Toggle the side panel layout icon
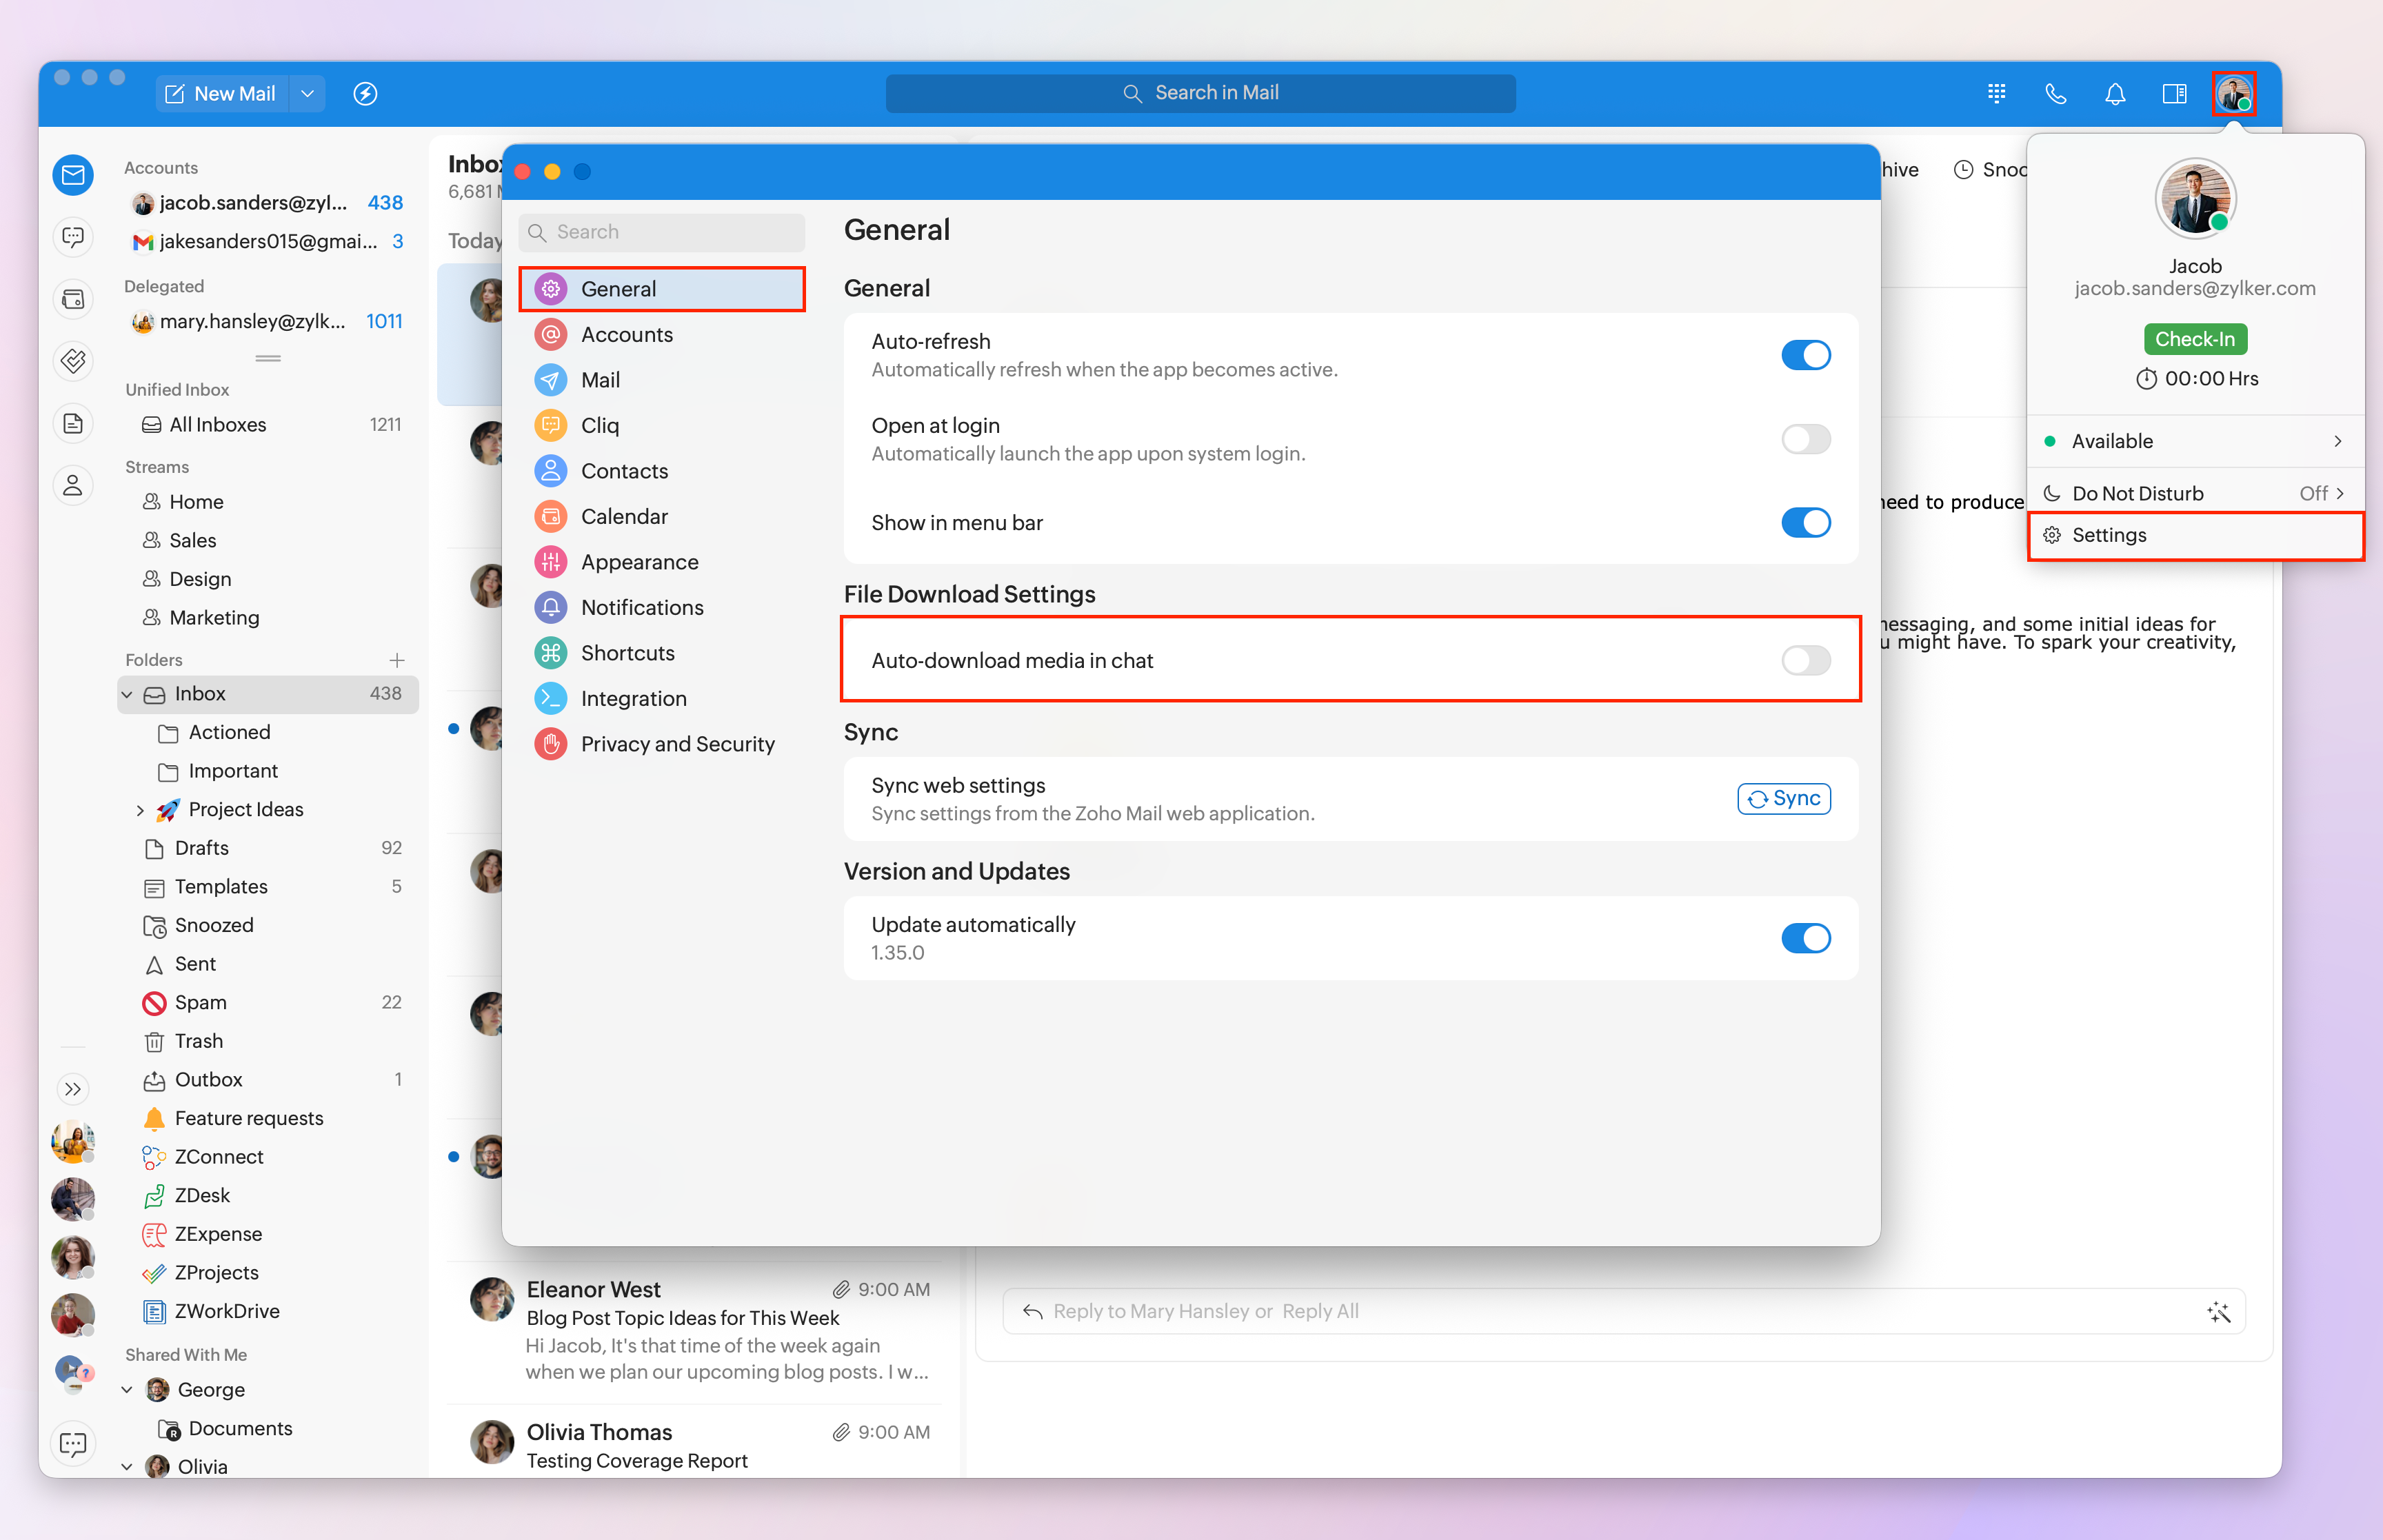Screen dimensions: 2383x1540 (x=2174, y=93)
